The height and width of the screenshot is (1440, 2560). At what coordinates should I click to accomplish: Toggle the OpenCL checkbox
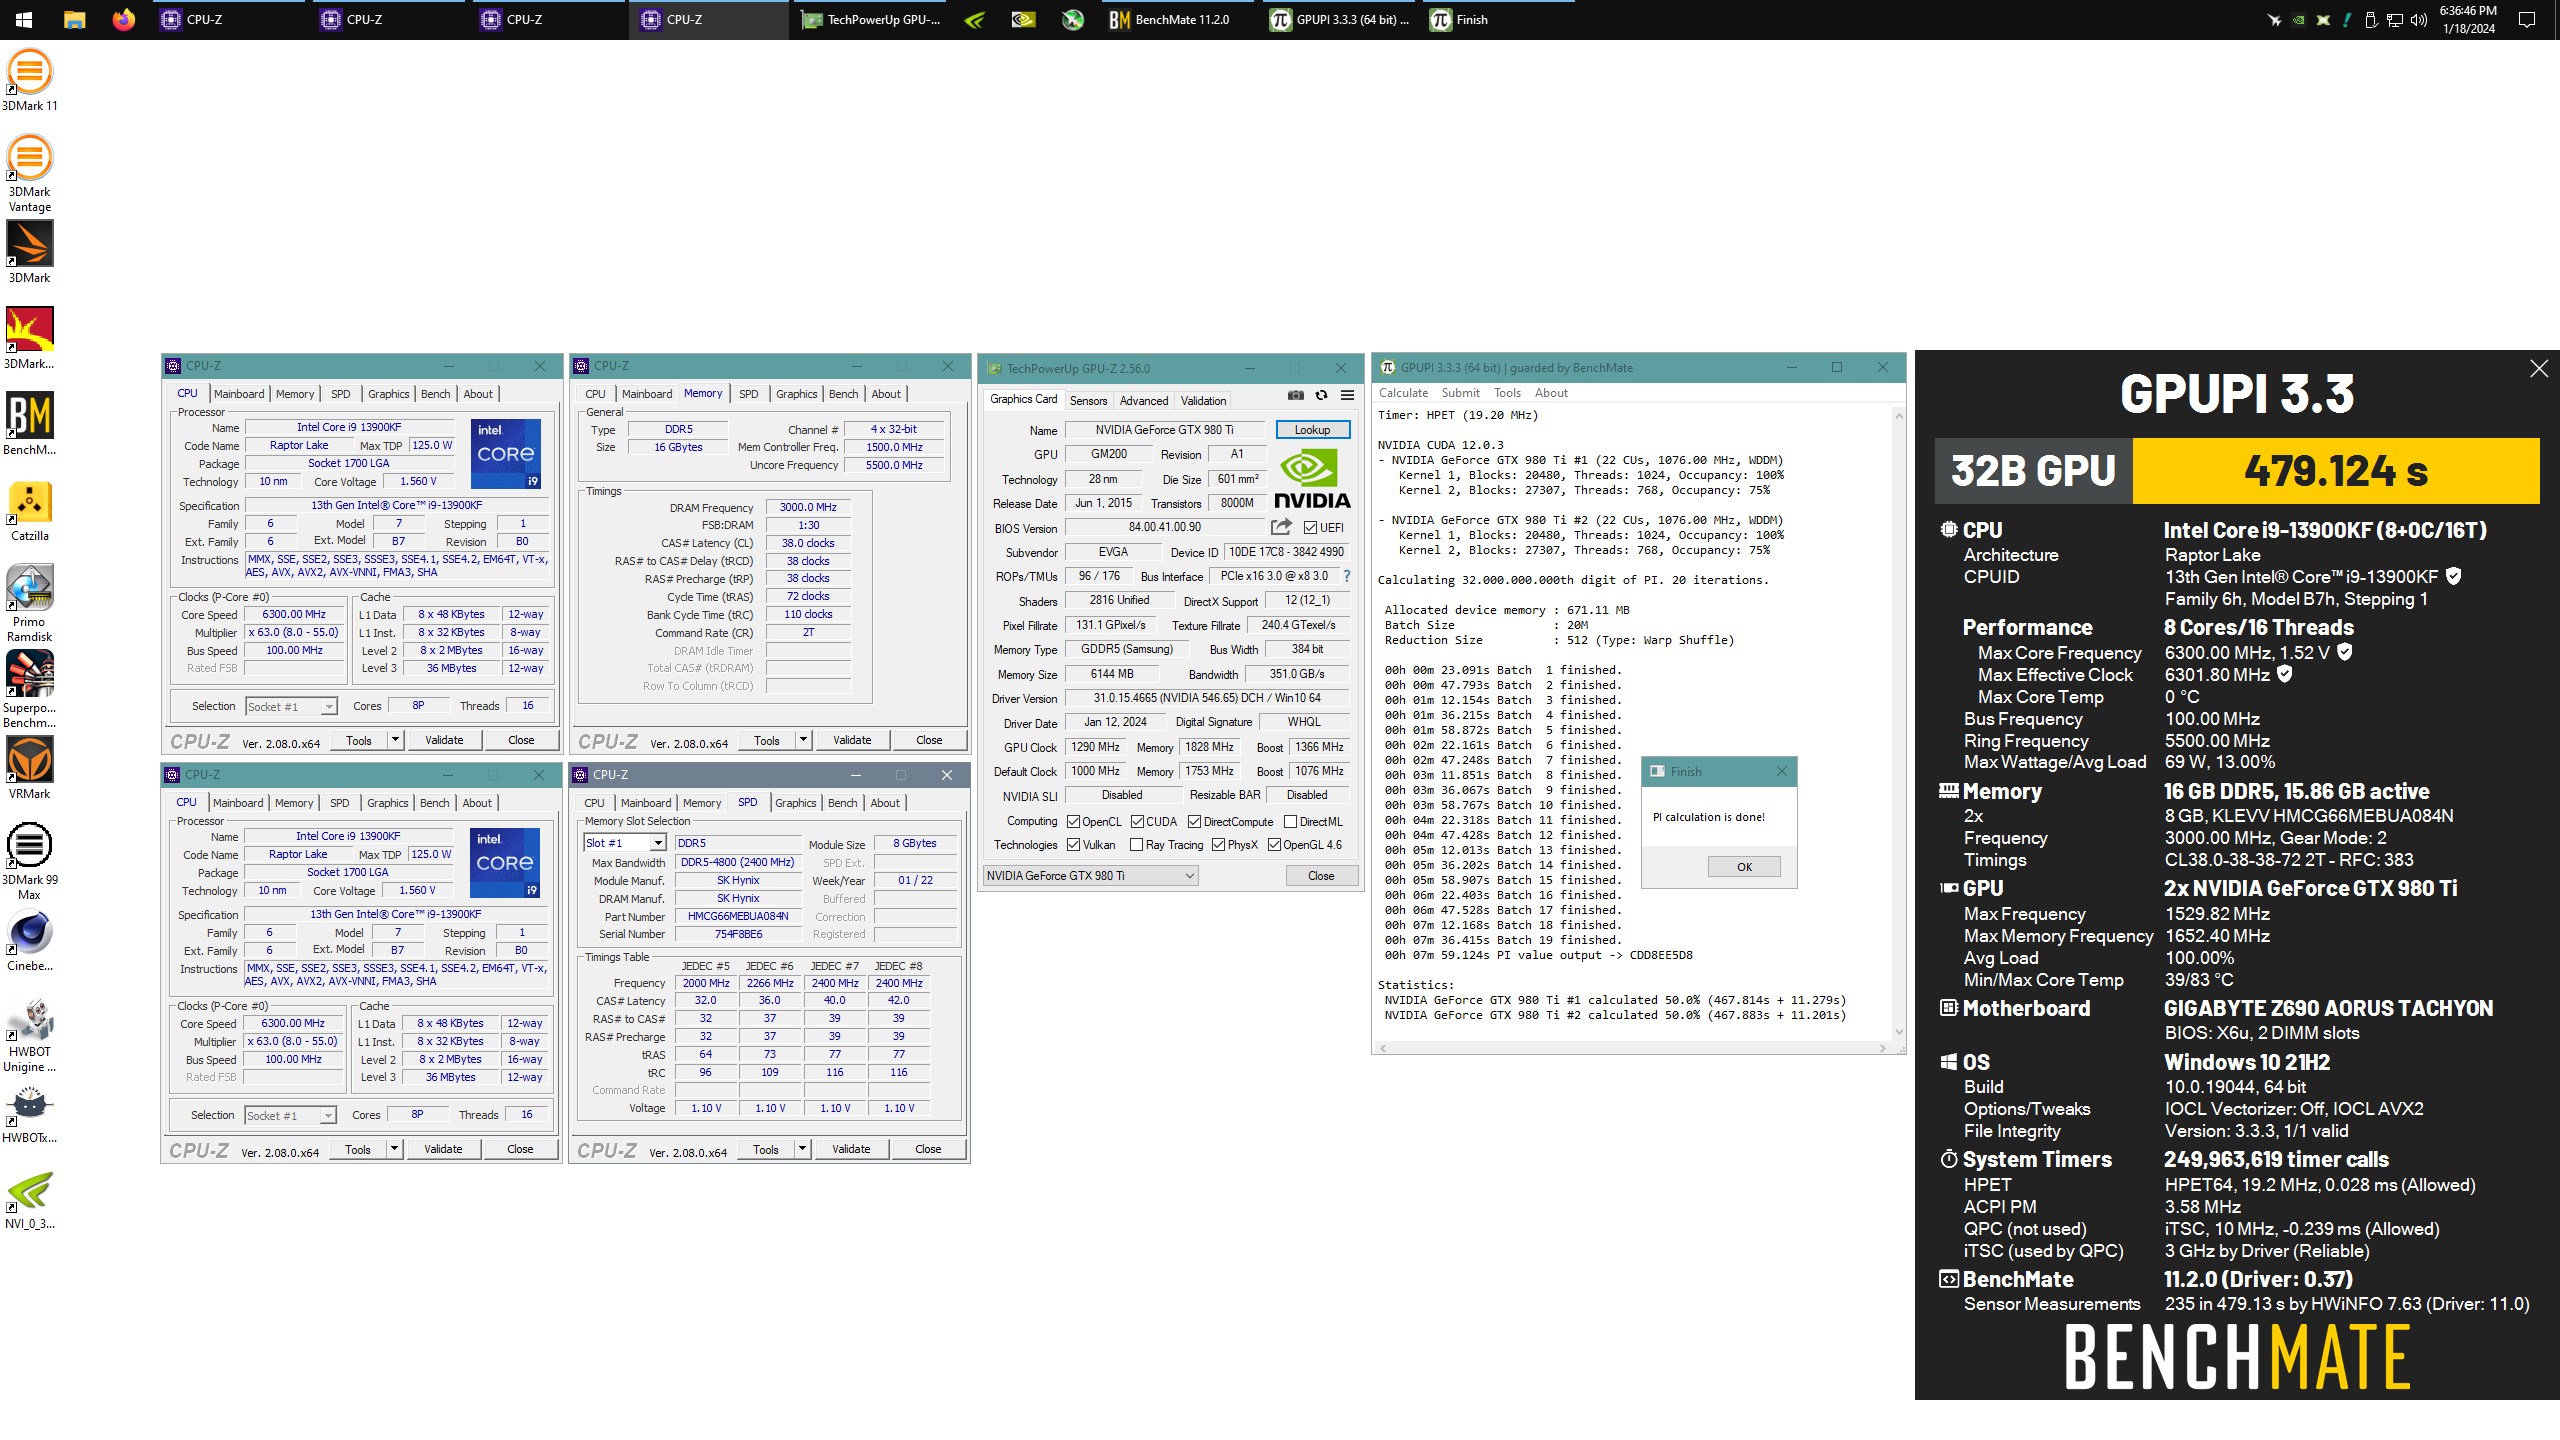[1073, 822]
